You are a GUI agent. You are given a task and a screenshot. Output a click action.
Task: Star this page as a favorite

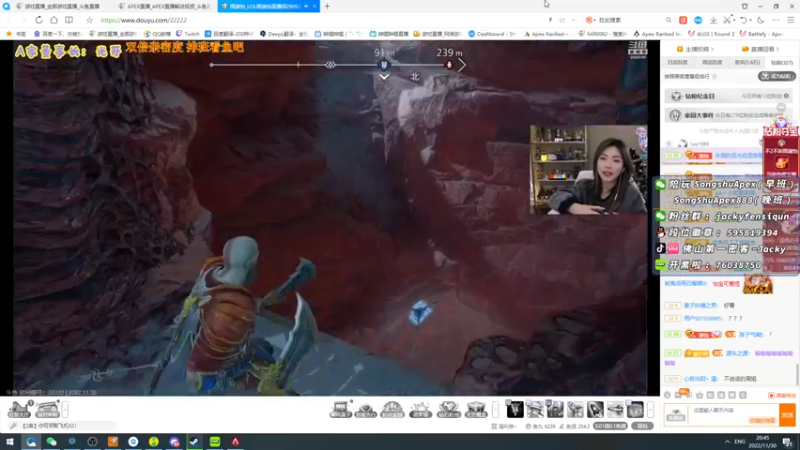pyautogui.click(x=90, y=20)
